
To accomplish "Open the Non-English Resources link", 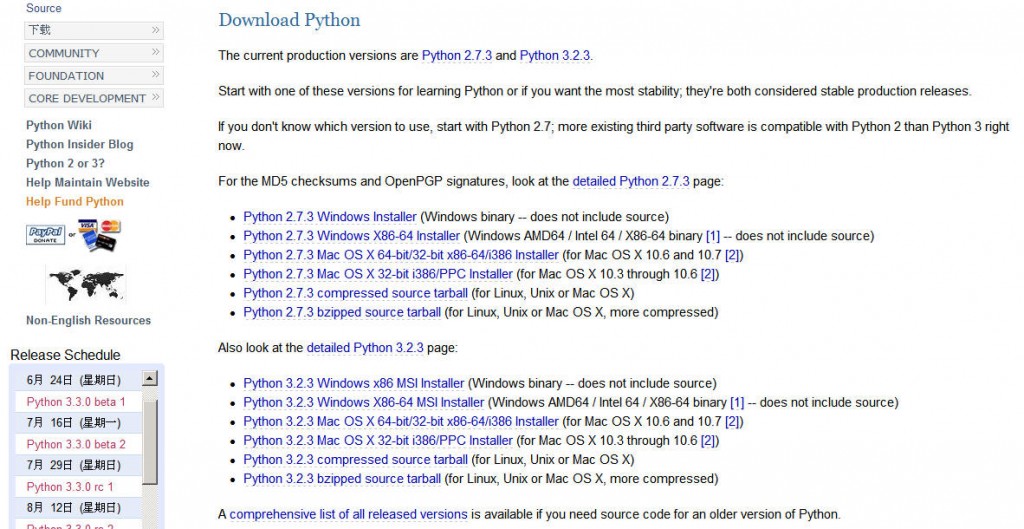I will tap(88, 320).
